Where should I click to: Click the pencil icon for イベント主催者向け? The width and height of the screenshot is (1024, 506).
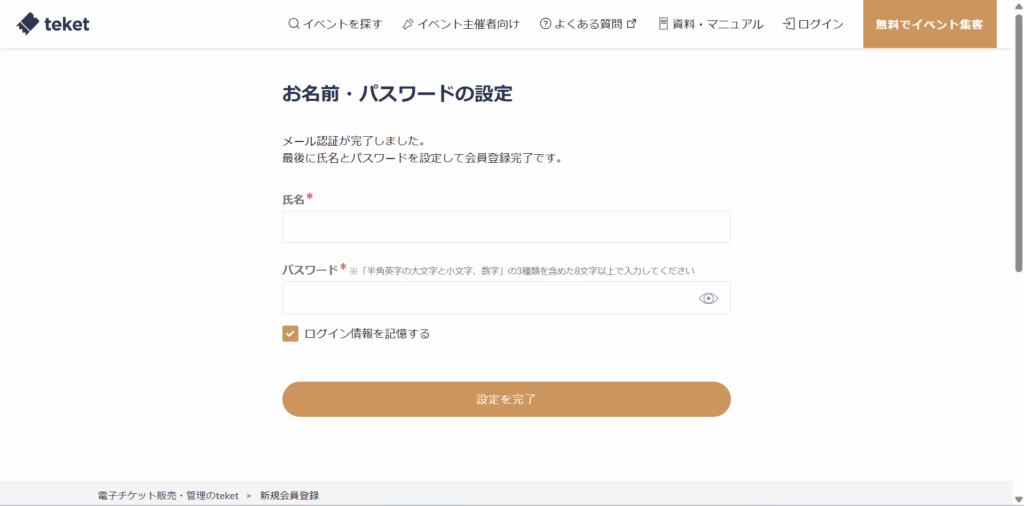click(x=407, y=24)
